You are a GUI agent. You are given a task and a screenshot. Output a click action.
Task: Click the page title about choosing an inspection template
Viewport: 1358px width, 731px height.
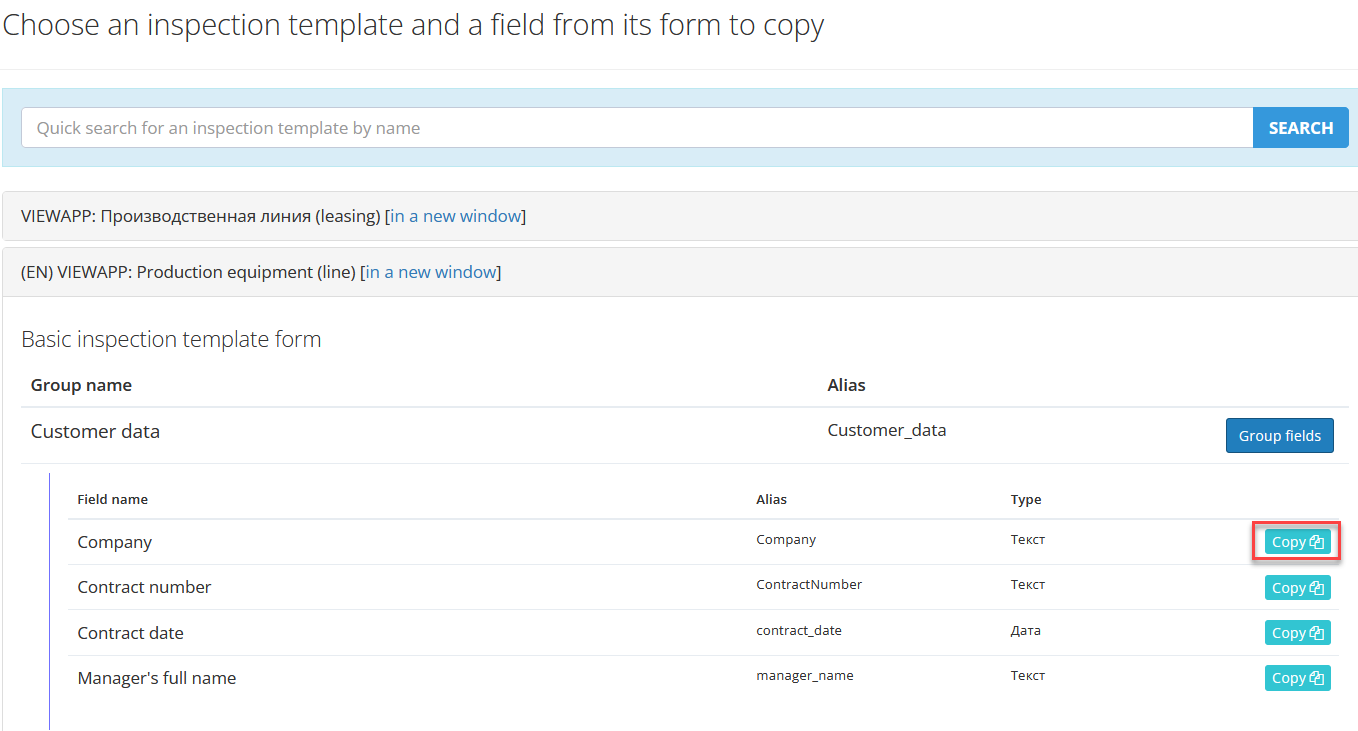tap(413, 25)
